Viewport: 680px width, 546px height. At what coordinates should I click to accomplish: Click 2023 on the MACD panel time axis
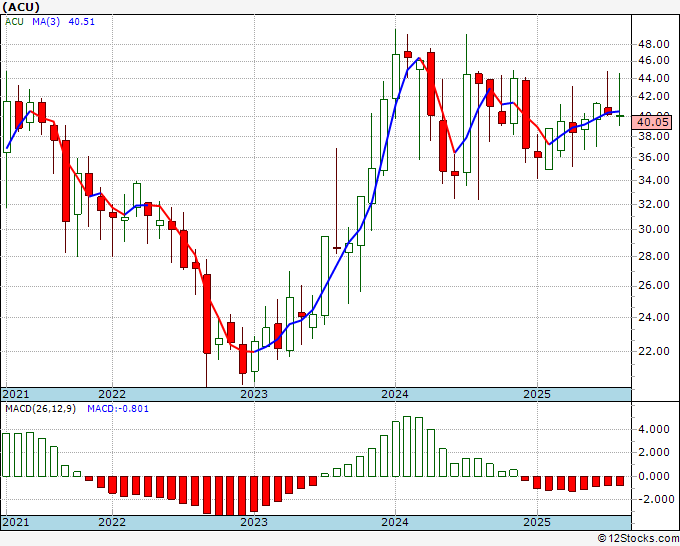[254, 522]
